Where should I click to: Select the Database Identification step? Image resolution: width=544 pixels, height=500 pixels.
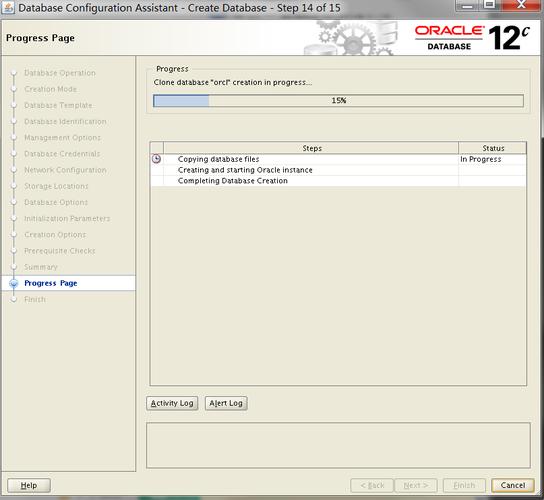(x=65, y=121)
